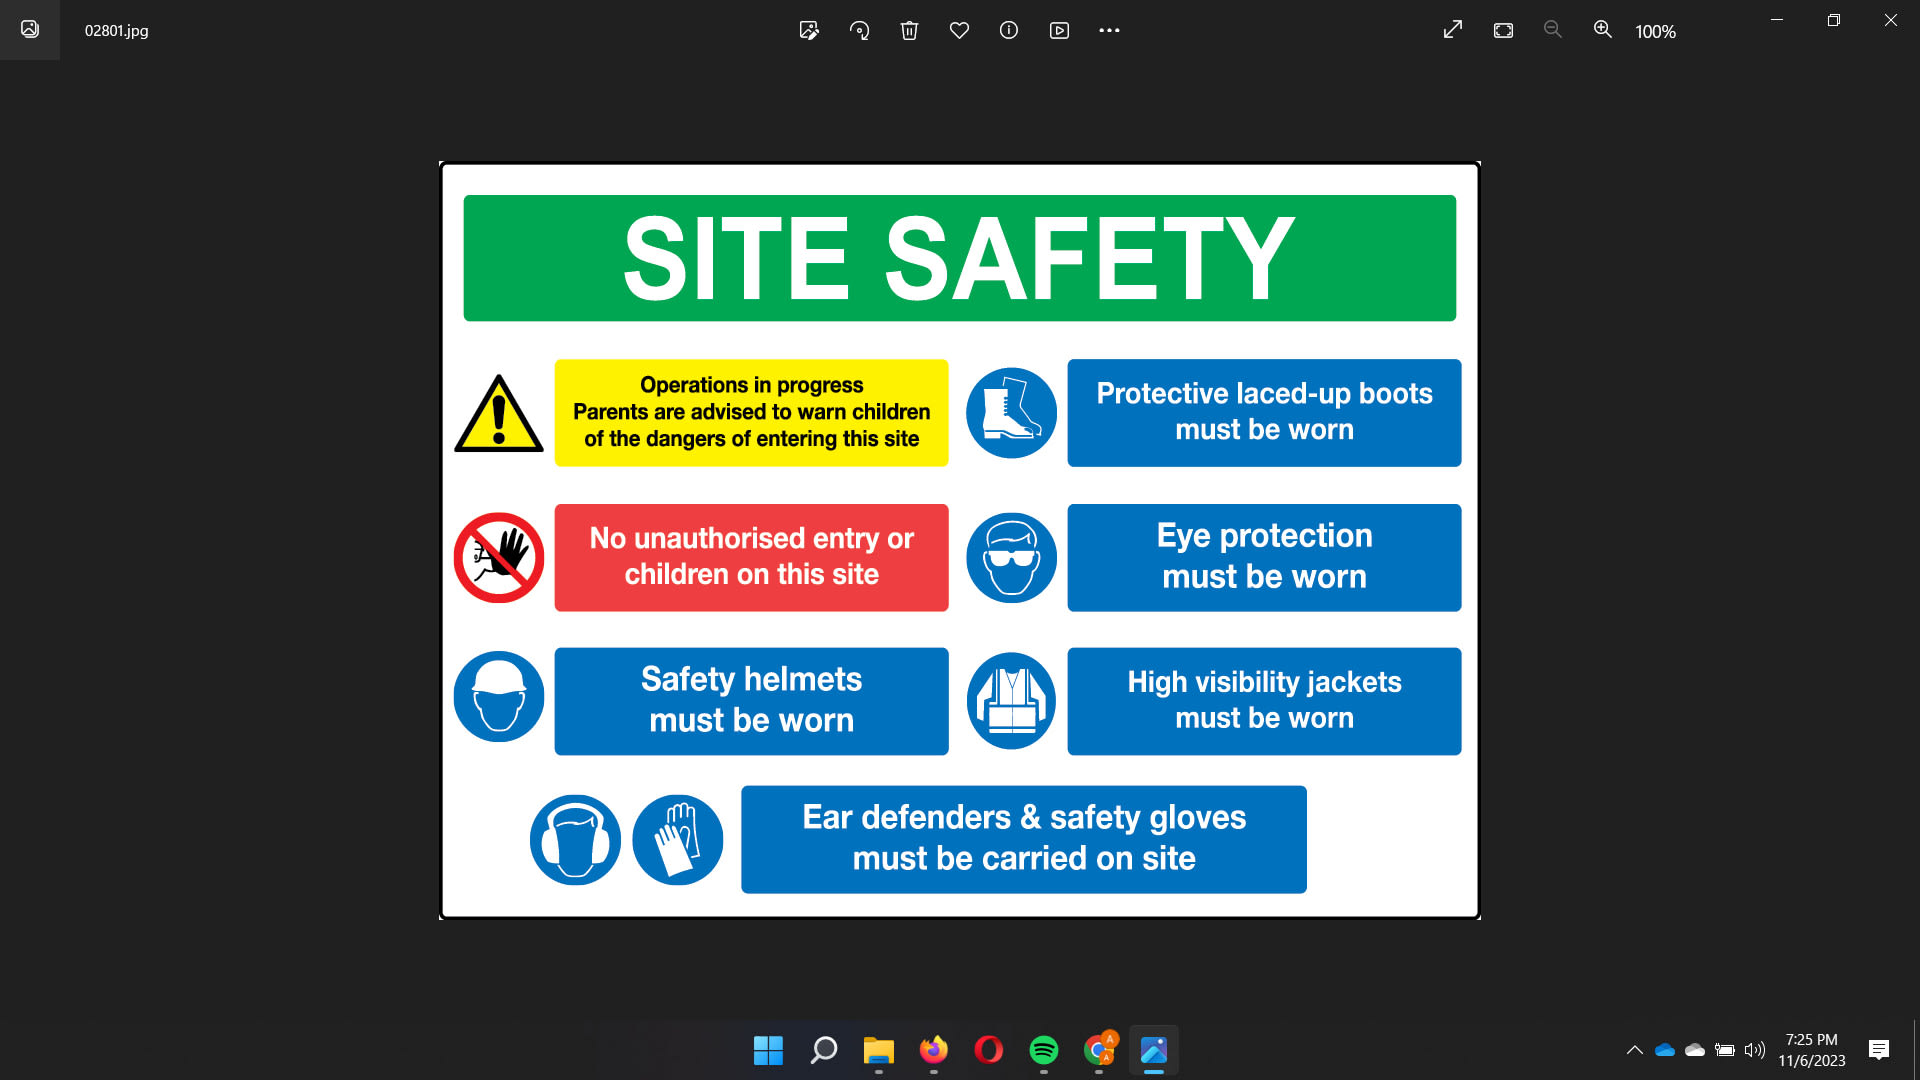1920x1080 pixels.
Task: Zoom in on the image
Action: [1602, 30]
